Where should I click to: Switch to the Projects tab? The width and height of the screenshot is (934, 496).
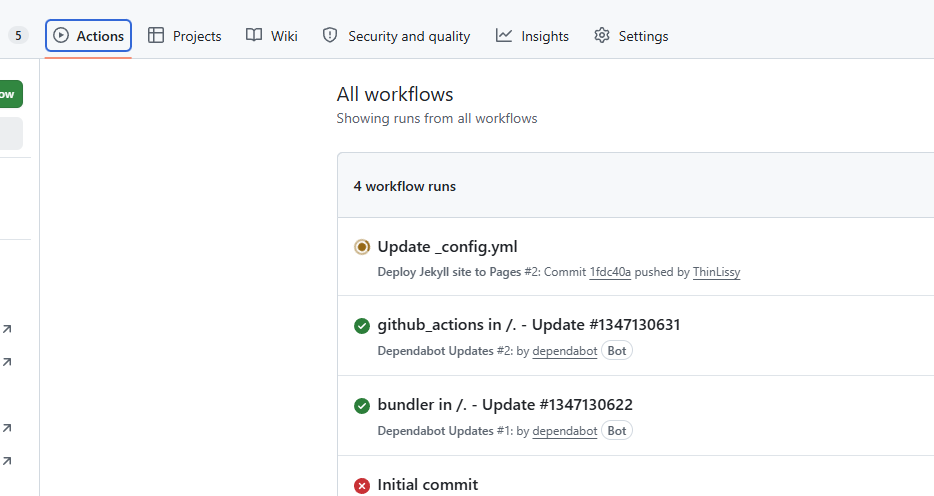coord(185,36)
